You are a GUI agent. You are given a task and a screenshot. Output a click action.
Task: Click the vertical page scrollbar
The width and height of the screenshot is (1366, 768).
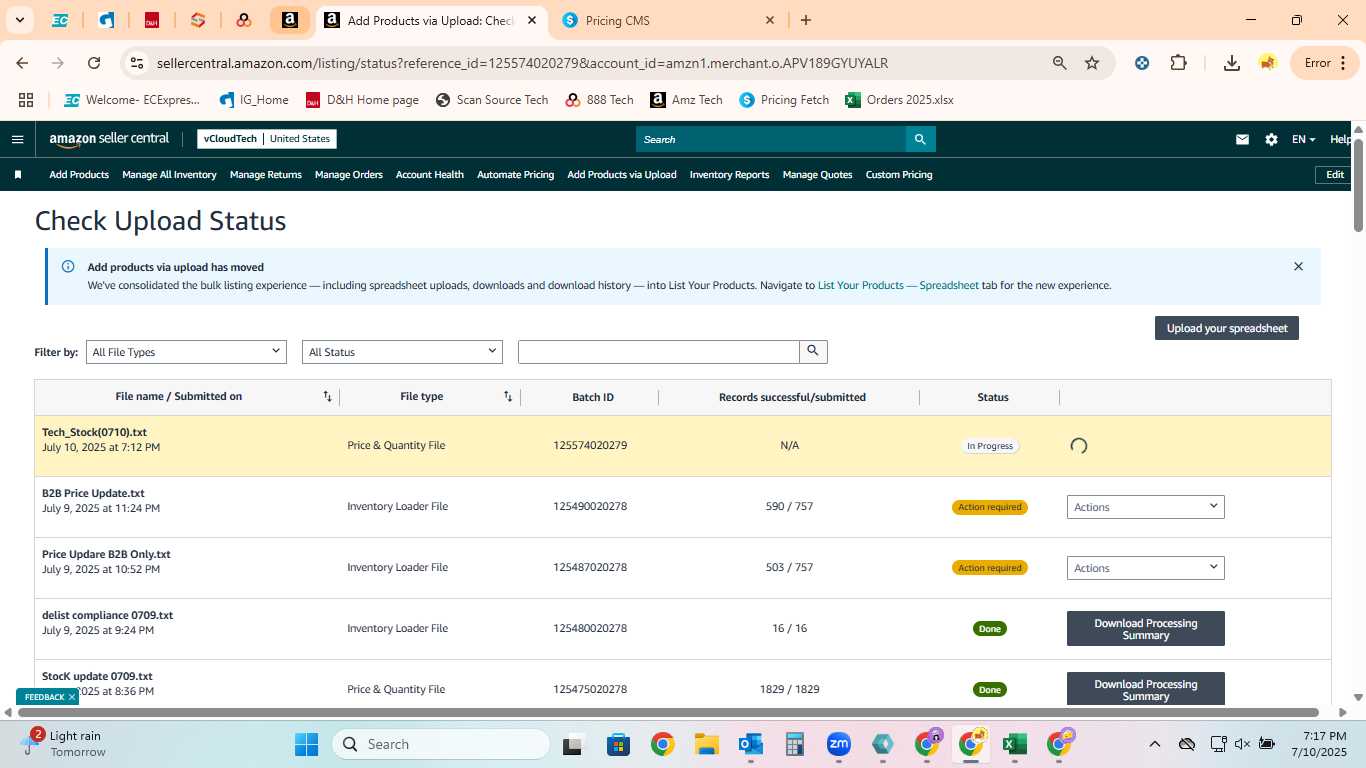point(1358,185)
